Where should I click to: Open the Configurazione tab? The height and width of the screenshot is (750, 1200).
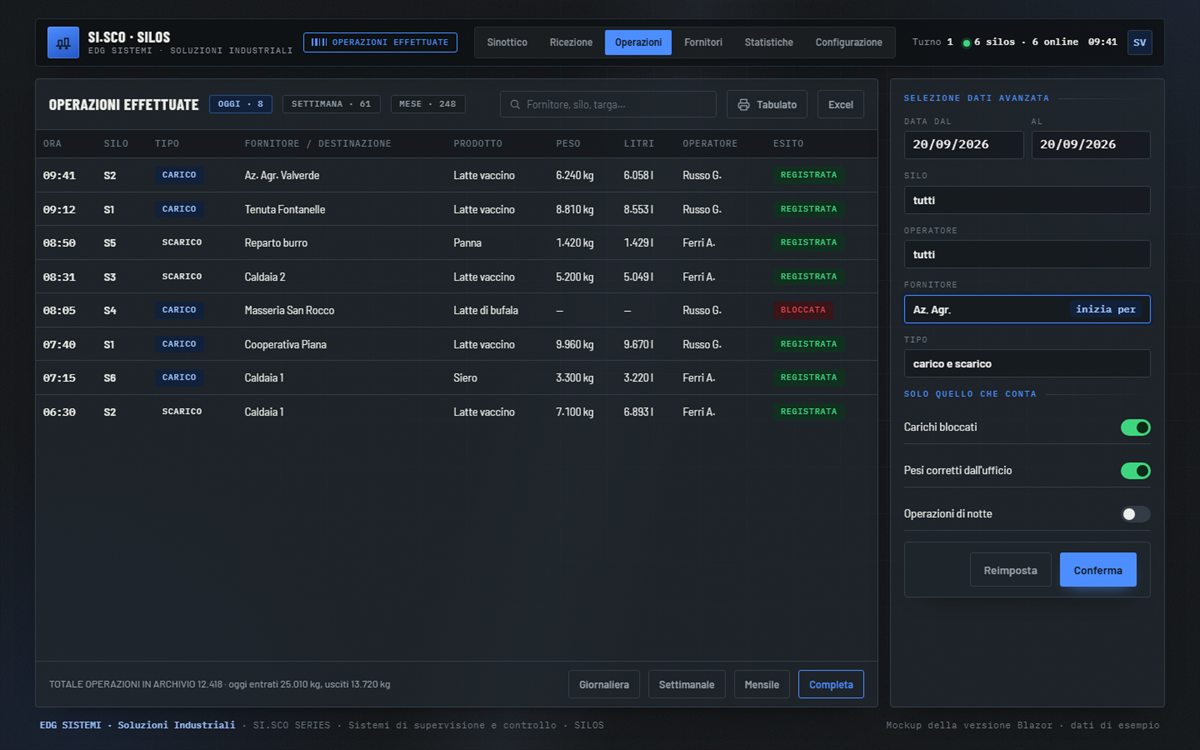tap(849, 42)
